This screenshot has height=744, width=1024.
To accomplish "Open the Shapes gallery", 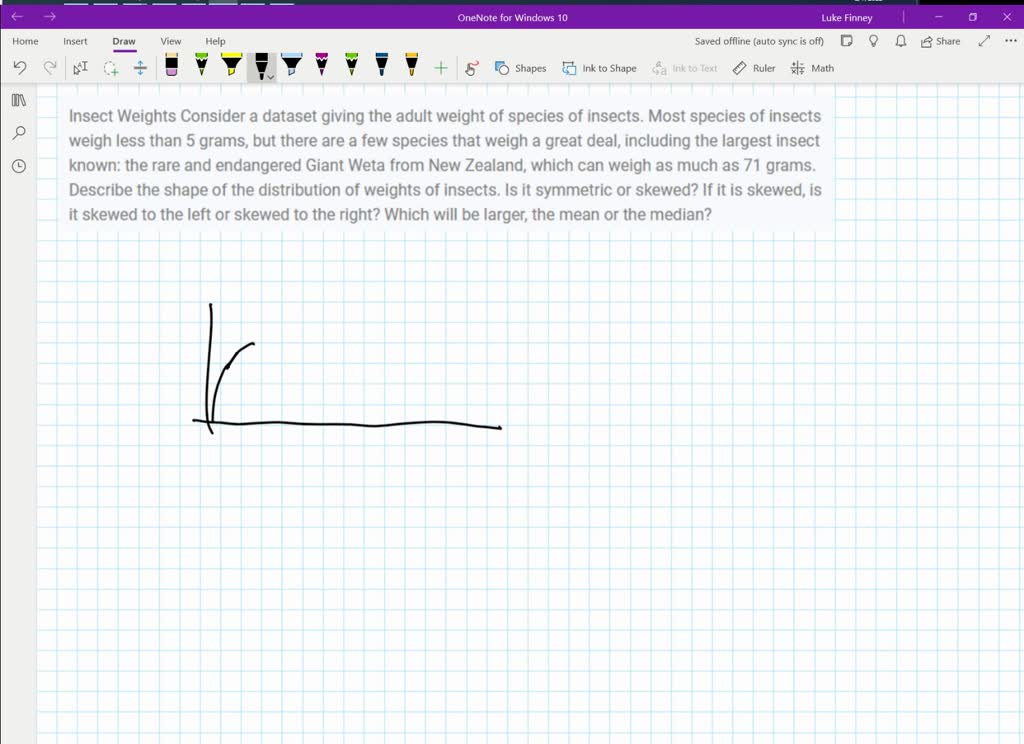I will (520, 68).
